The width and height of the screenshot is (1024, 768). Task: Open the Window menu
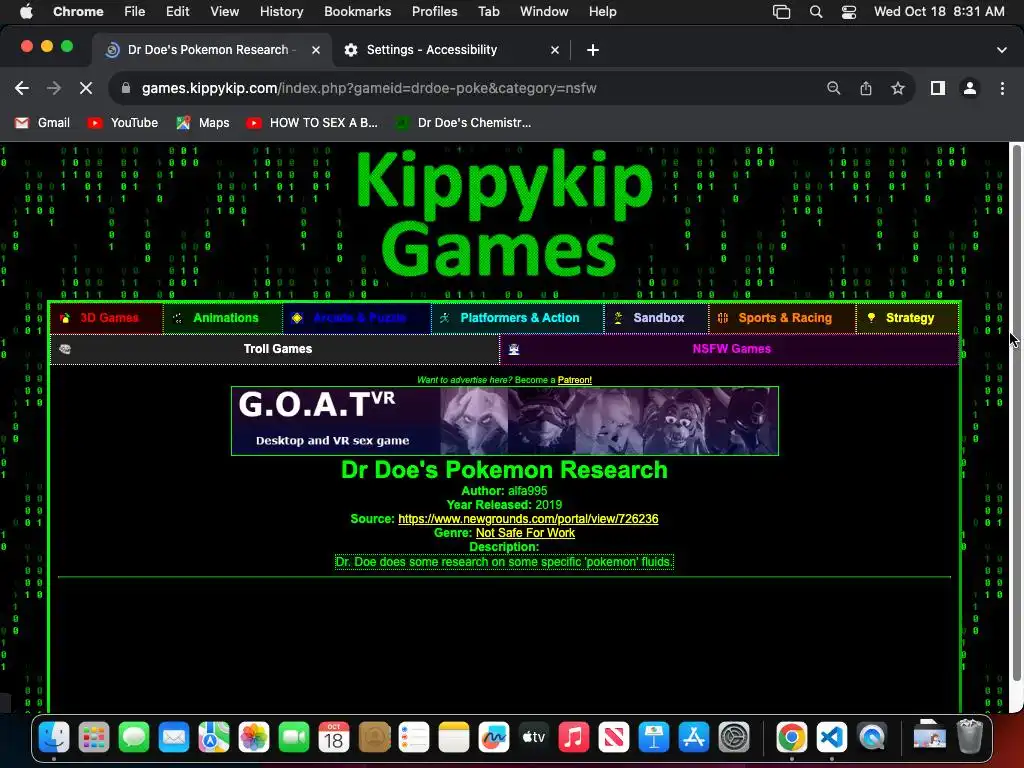(x=544, y=12)
